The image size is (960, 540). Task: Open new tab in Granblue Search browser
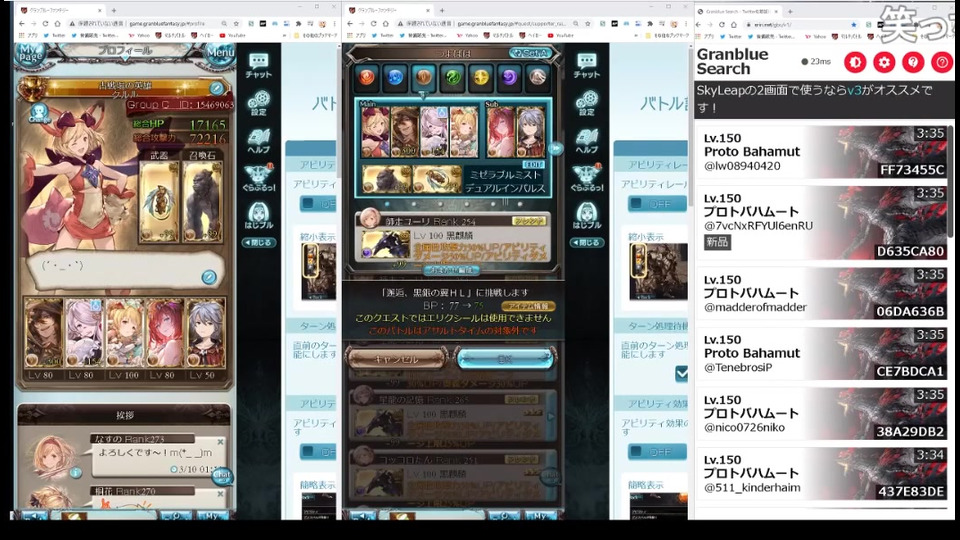[x=790, y=11]
